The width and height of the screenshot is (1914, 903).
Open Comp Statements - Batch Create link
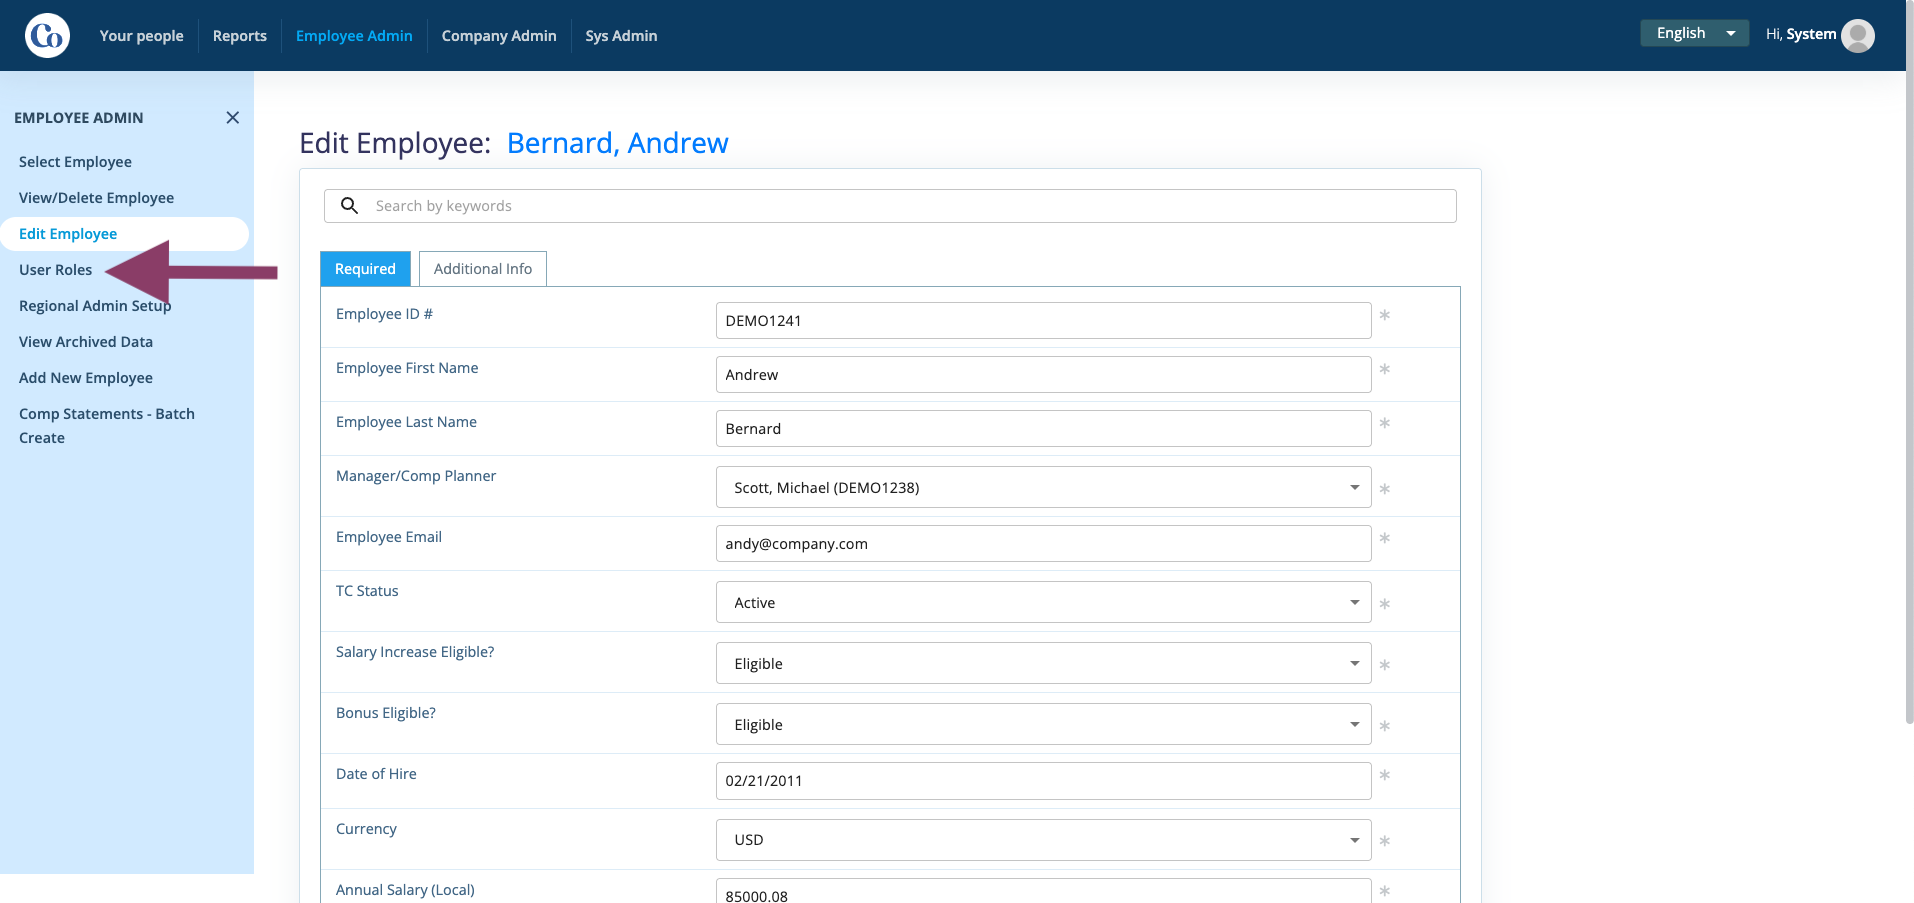(107, 426)
